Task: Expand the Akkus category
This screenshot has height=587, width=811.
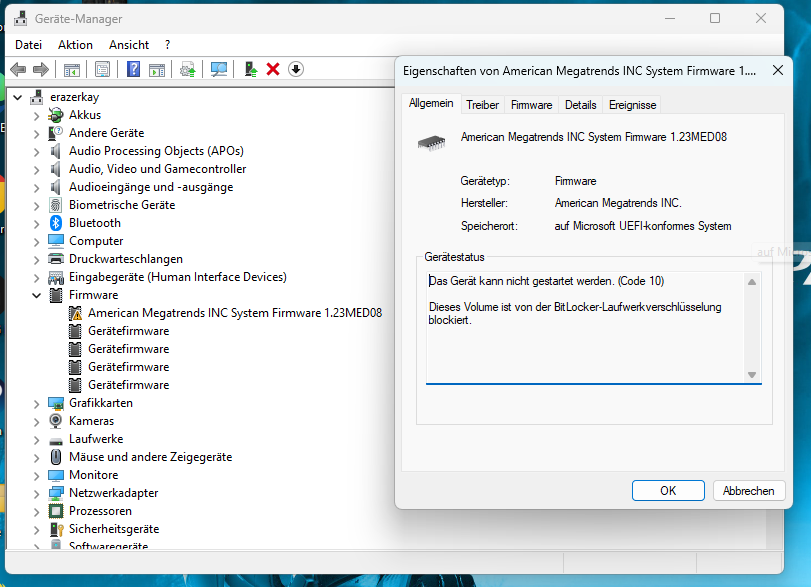Action: [x=37, y=115]
